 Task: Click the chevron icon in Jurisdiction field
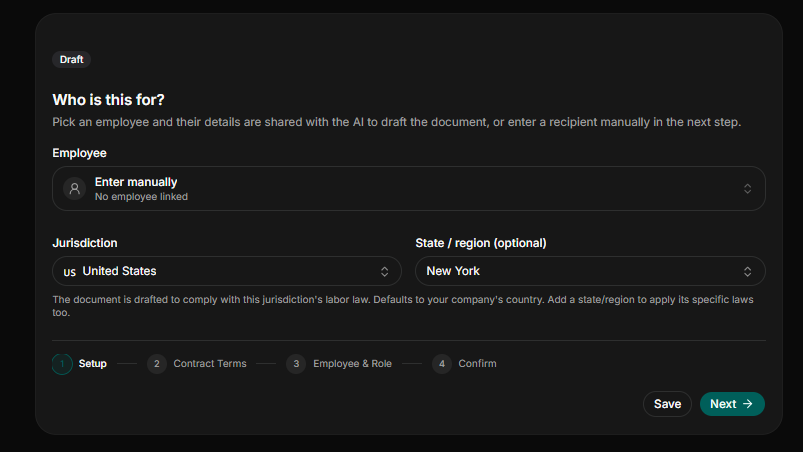[x=384, y=271]
